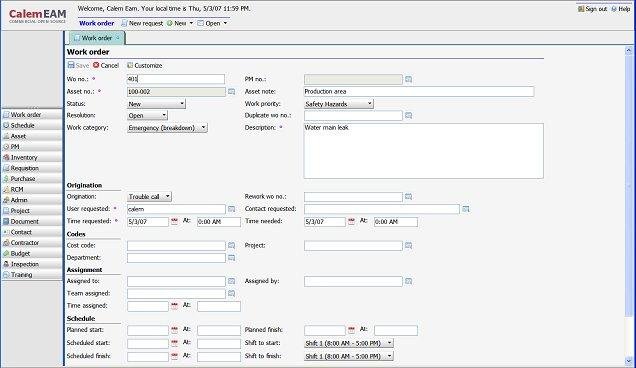Open the Document sidebar module
The image size is (636, 368).
pyautogui.click(x=32, y=222)
